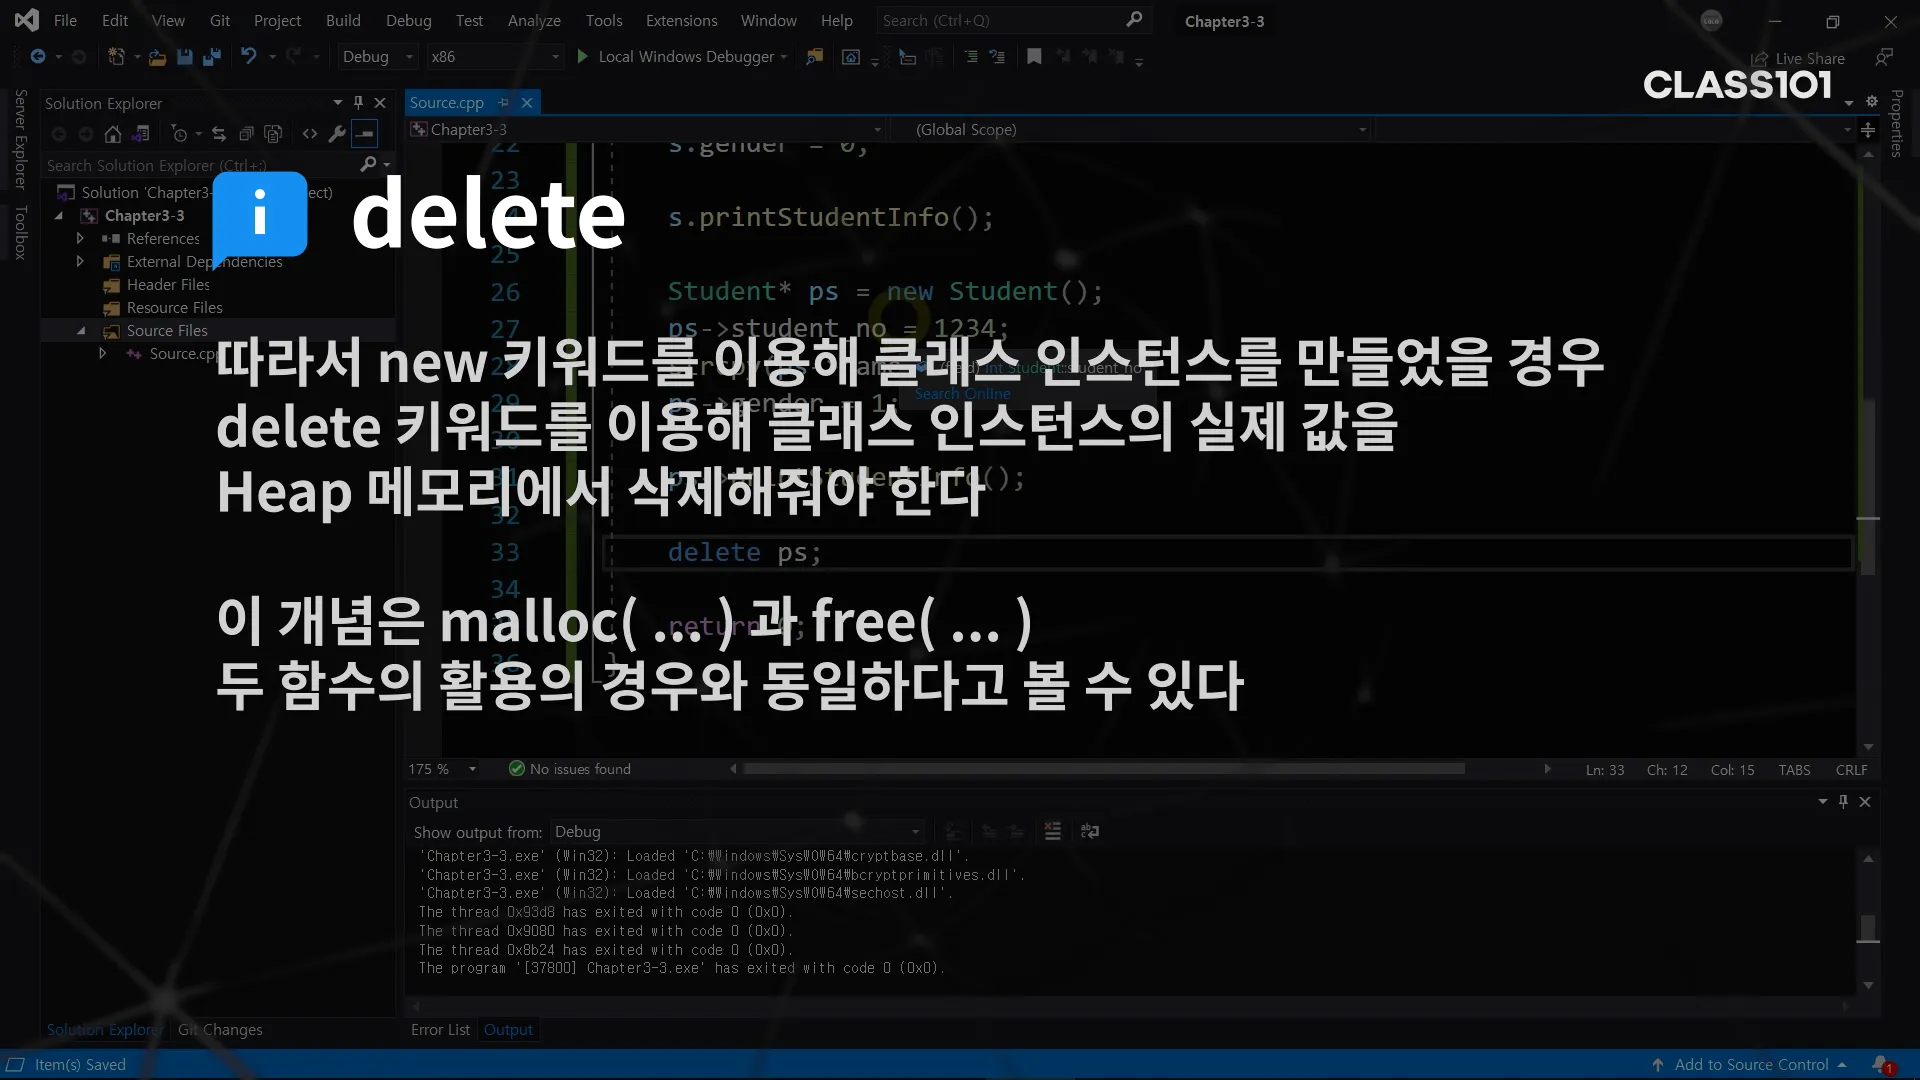Click the Save All toolbar icon

point(211,57)
